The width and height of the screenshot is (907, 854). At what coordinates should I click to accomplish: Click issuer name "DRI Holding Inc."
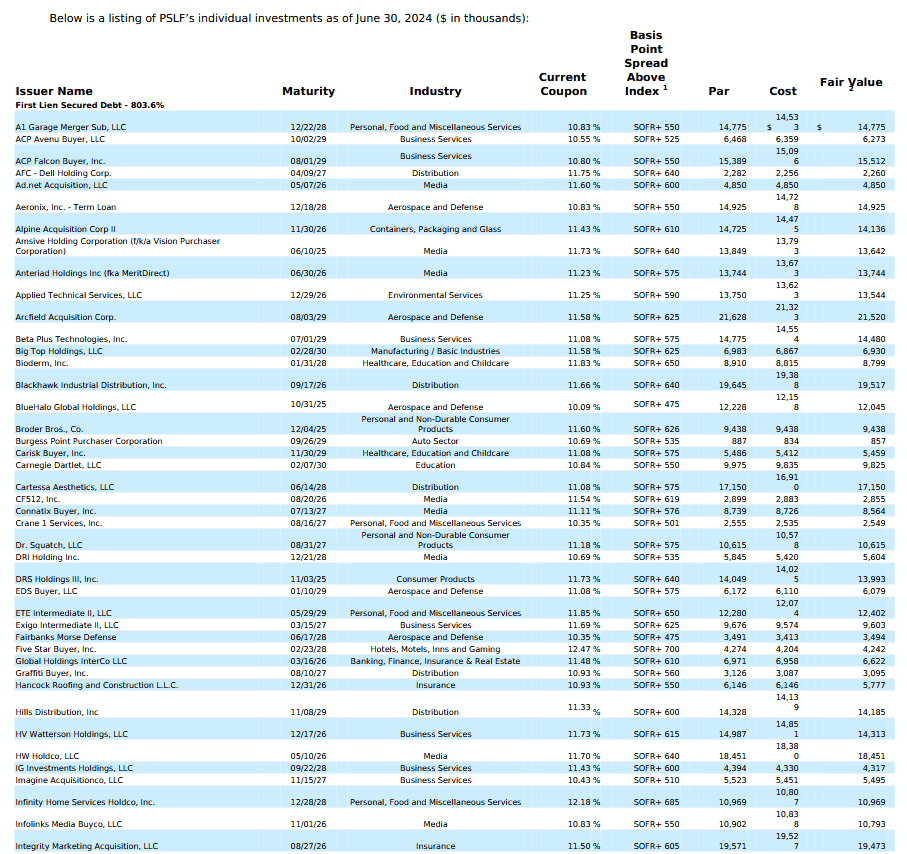tap(47, 558)
